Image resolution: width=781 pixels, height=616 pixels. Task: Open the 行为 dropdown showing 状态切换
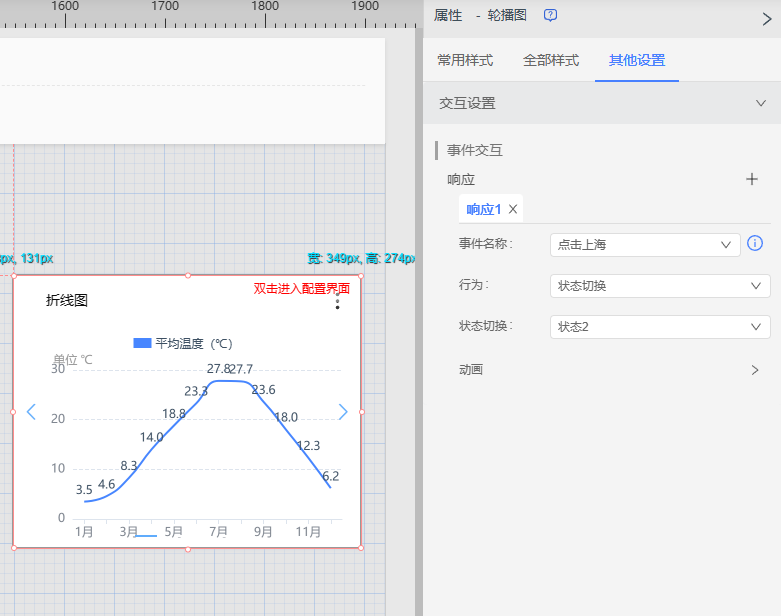(659, 286)
